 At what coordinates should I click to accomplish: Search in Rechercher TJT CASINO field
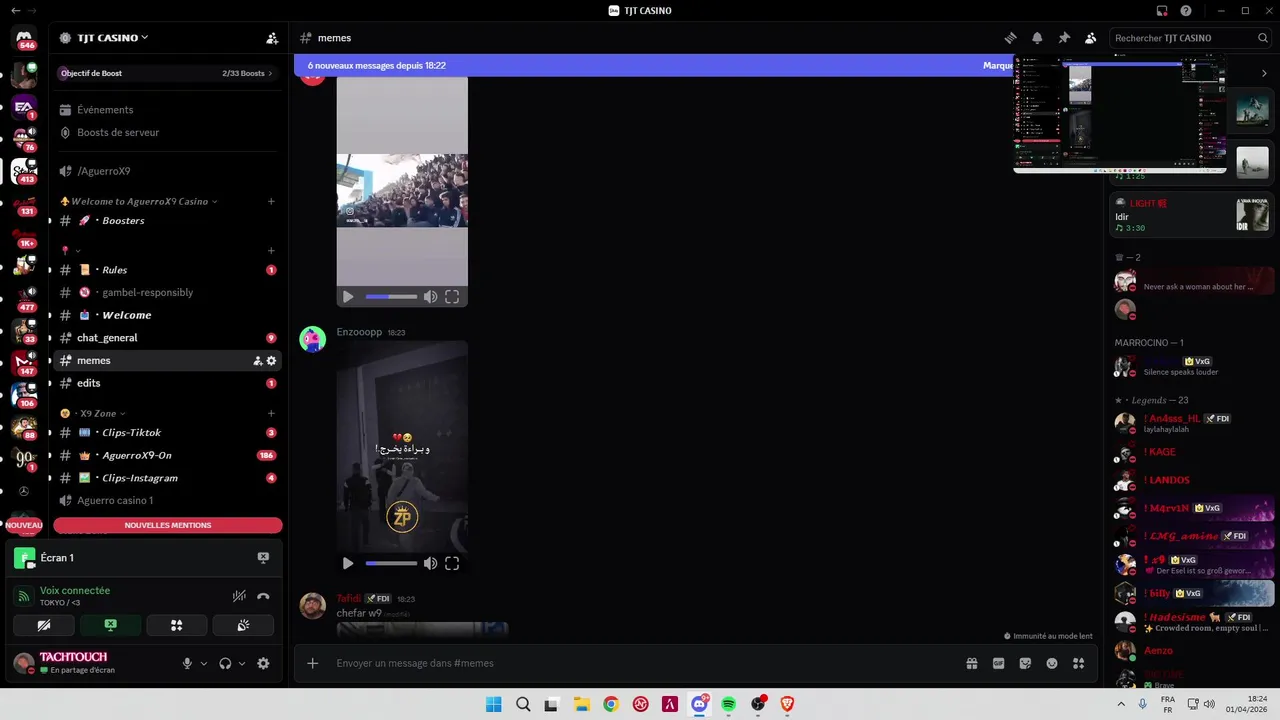tap(1191, 38)
